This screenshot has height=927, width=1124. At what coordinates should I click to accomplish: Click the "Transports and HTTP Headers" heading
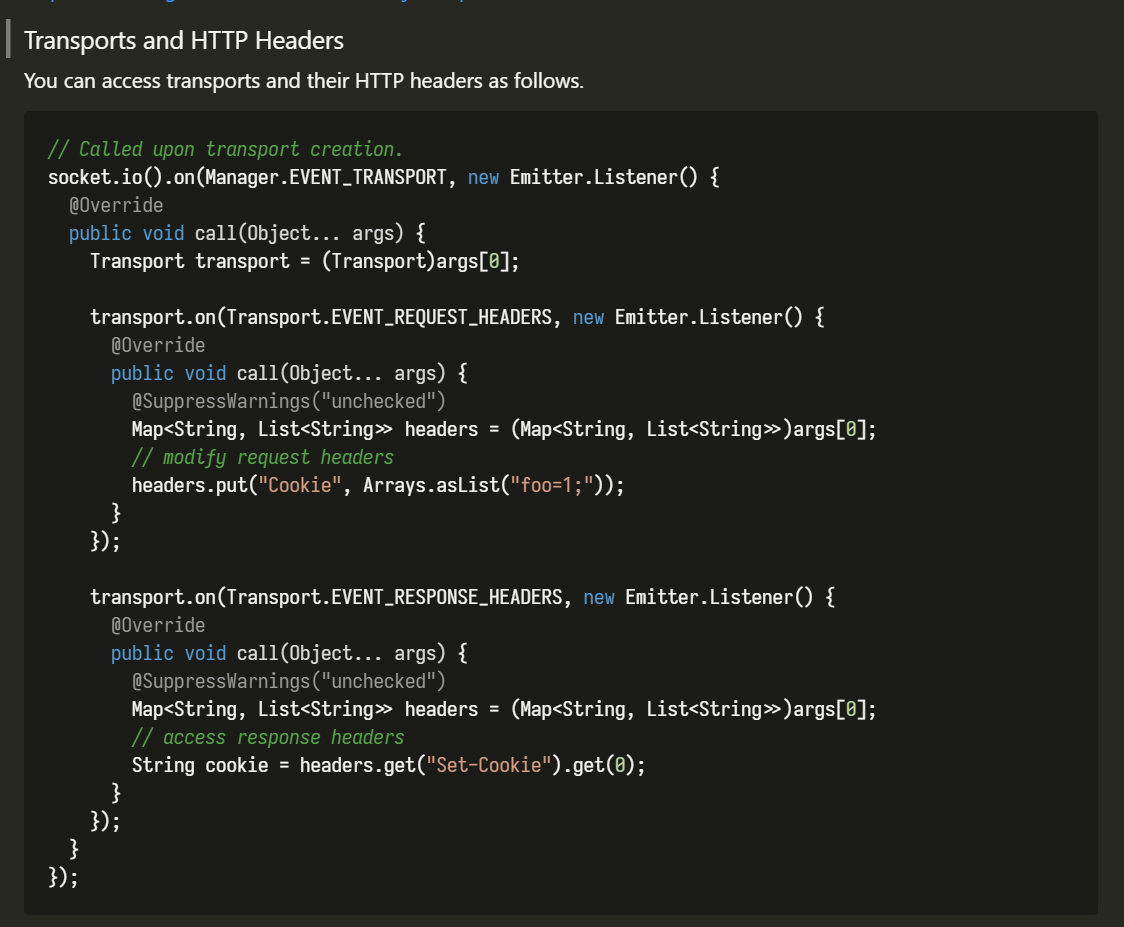[x=184, y=40]
